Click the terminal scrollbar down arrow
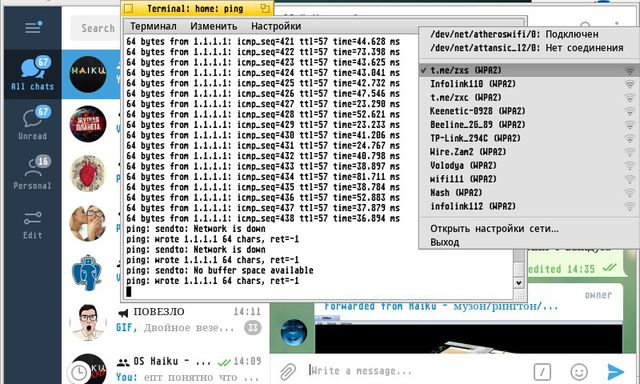The width and height of the screenshot is (640, 384). (x=519, y=282)
